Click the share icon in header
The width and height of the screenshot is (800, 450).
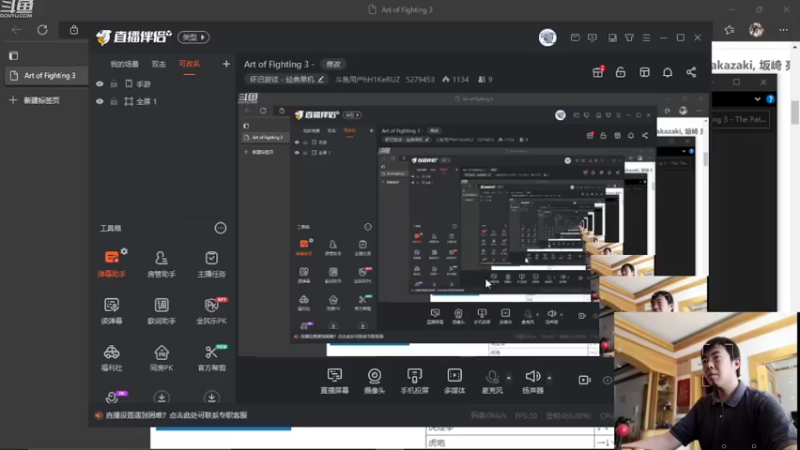click(x=691, y=72)
